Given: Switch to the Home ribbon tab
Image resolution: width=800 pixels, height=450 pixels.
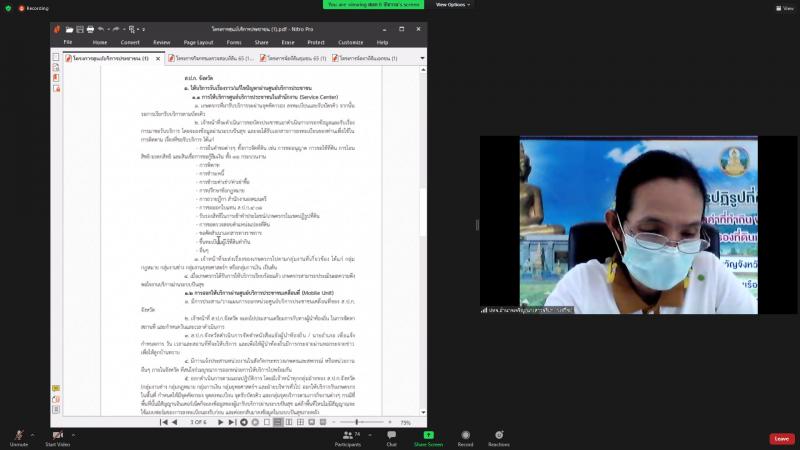Looking at the screenshot, I should (x=100, y=42).
